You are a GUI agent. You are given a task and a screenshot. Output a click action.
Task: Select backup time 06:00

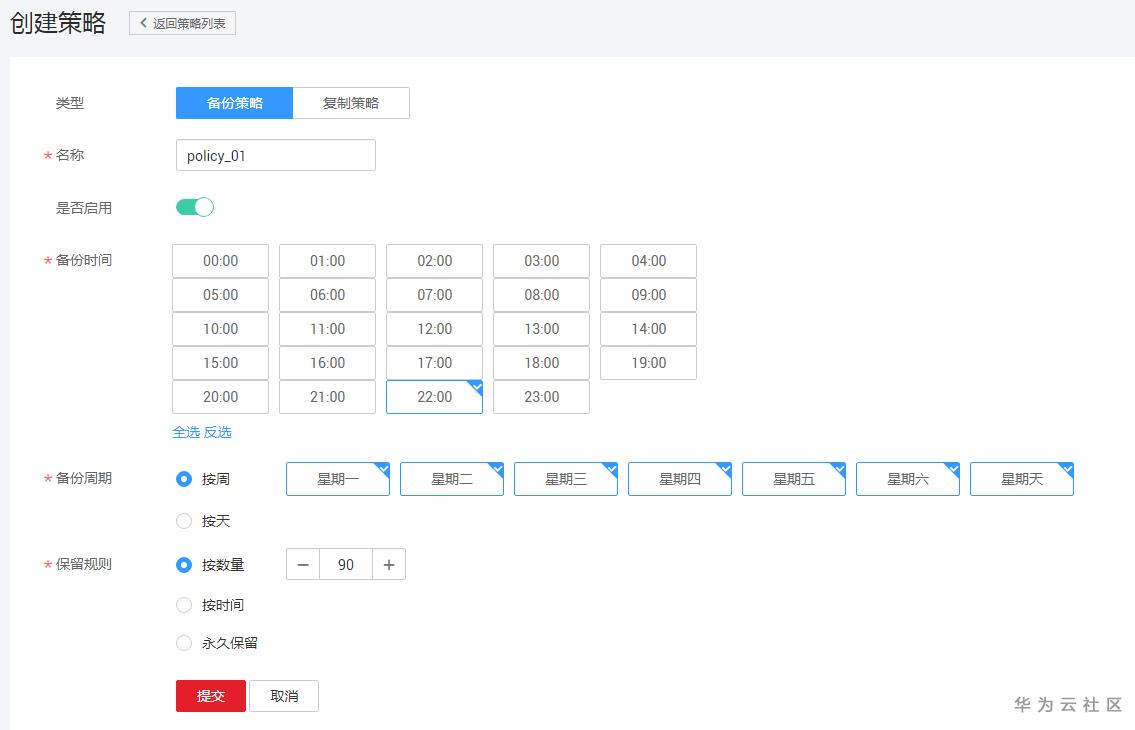tap(327, 295)
